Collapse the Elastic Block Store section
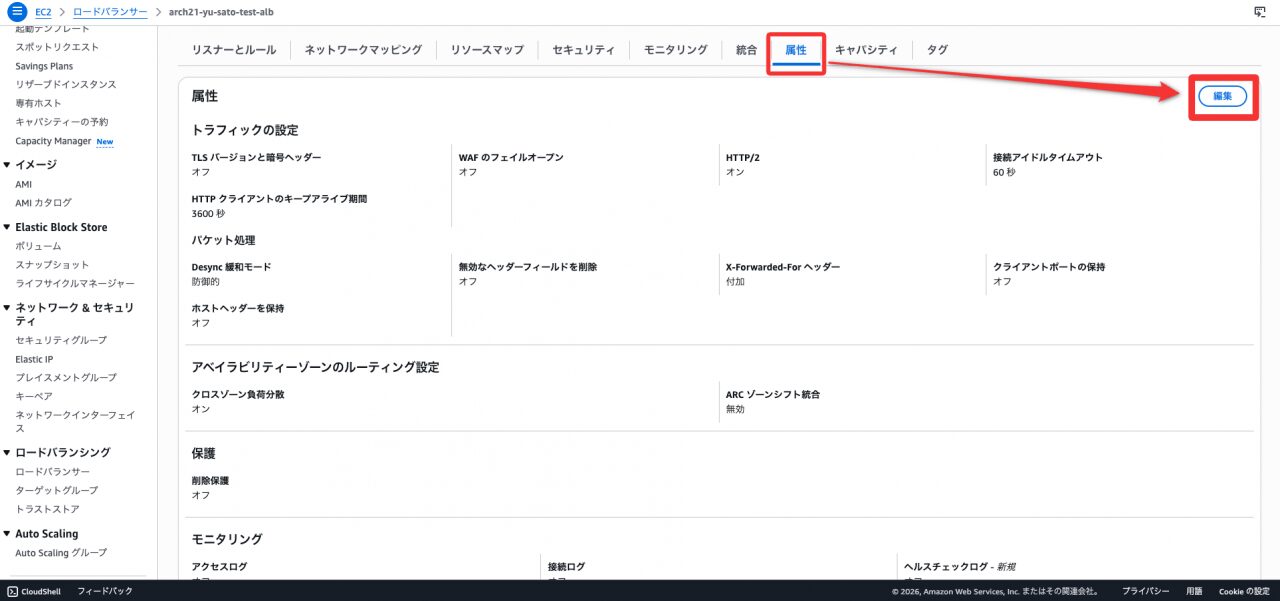This screenshot has height=601, width=1280. point(7,227)
